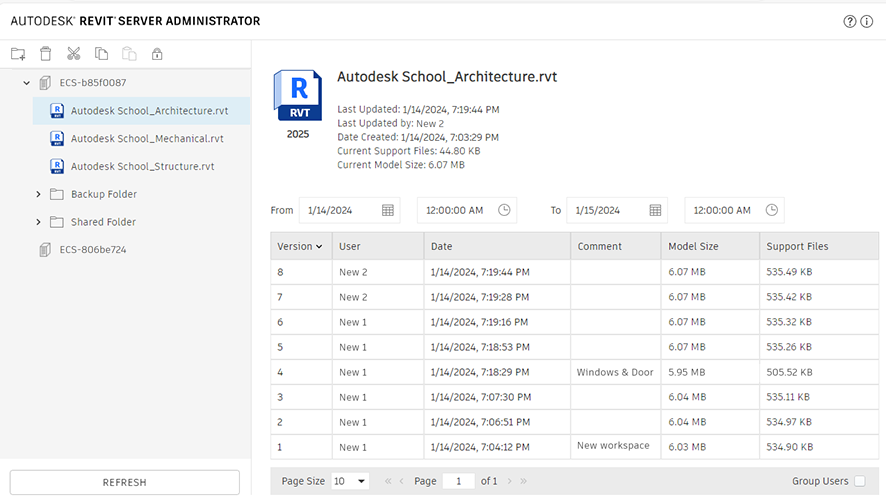Go to the first page arrow

coord(388,481)
